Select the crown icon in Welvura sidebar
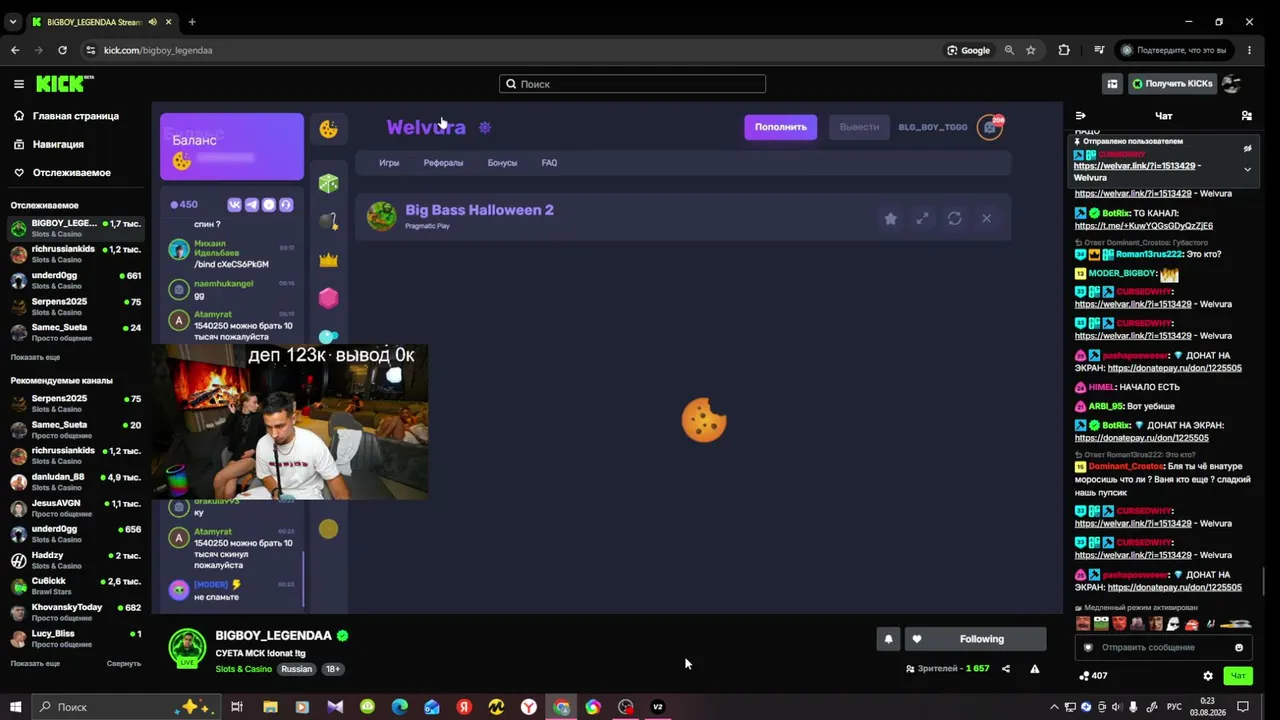This screenshot has height=720, width=1280. pos(328,260)
